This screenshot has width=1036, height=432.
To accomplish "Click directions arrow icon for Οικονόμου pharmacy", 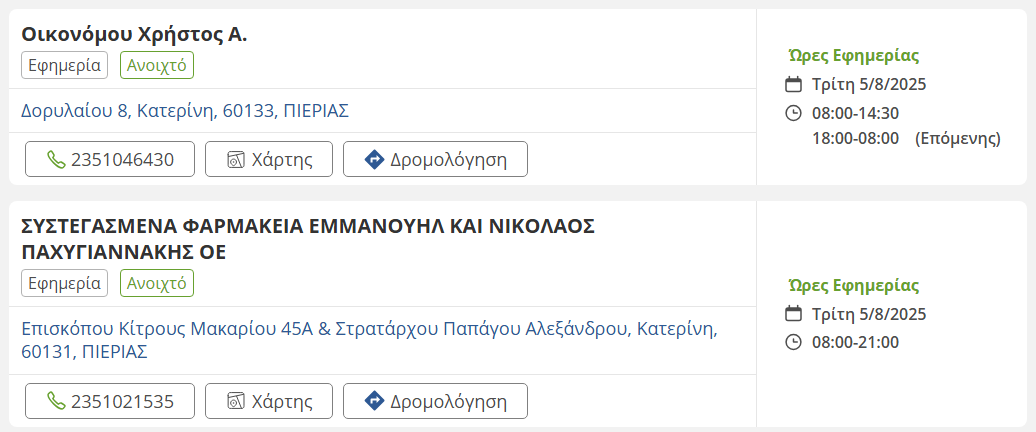I will (x=374, y=159).
